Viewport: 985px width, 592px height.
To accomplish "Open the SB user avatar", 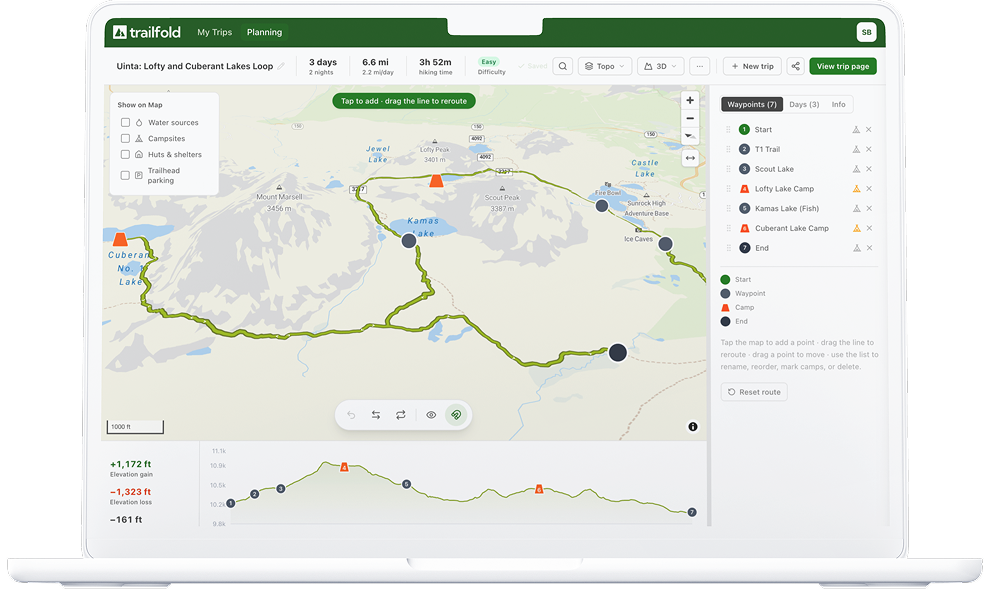I will click(866, 32).
